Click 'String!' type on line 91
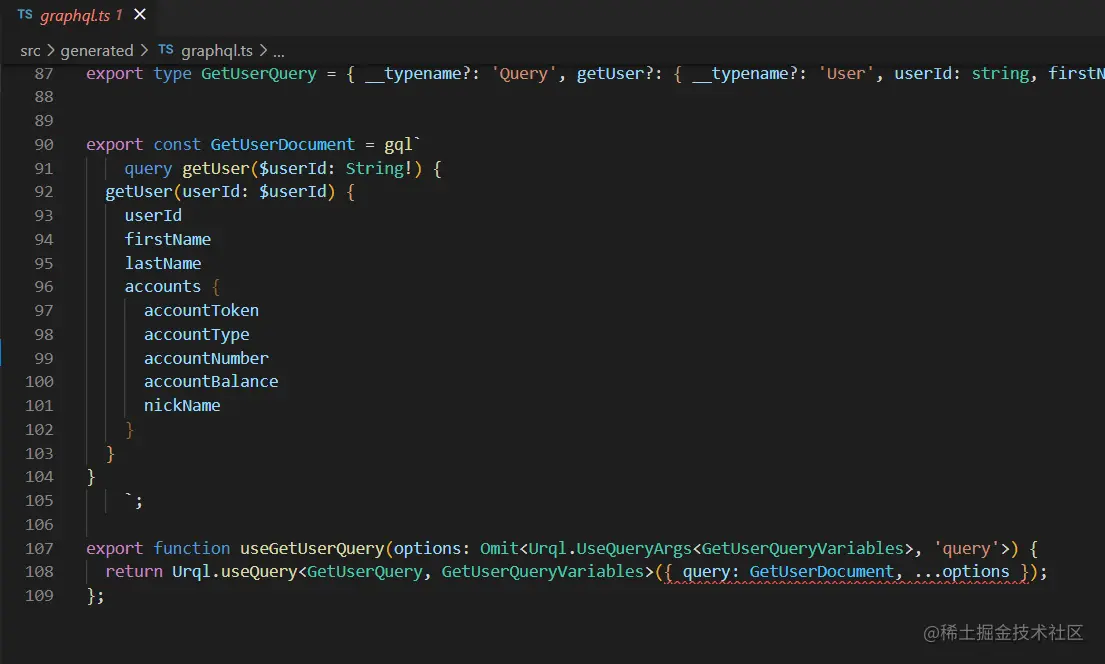This screenshot has height=664, width=1105. 378,168
